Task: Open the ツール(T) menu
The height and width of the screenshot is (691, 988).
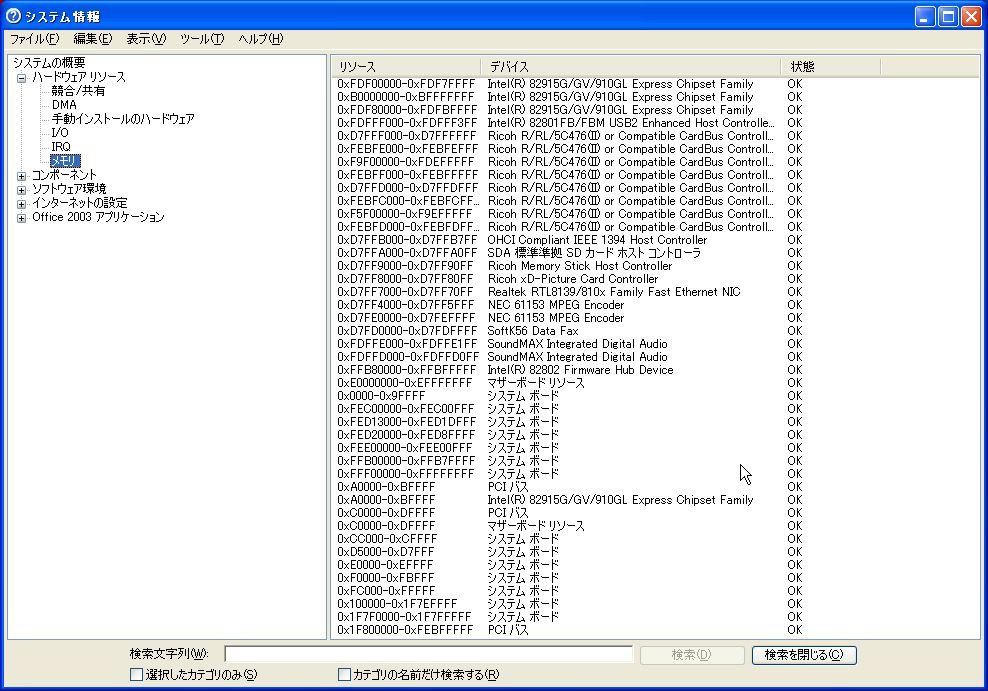Action: coord(202,39)
